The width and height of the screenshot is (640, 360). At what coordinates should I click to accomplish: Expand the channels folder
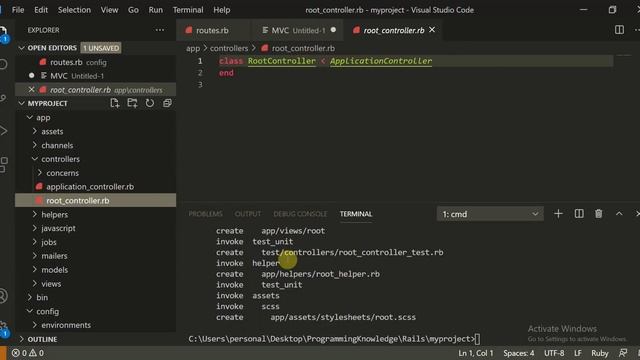tap(96, 145)
